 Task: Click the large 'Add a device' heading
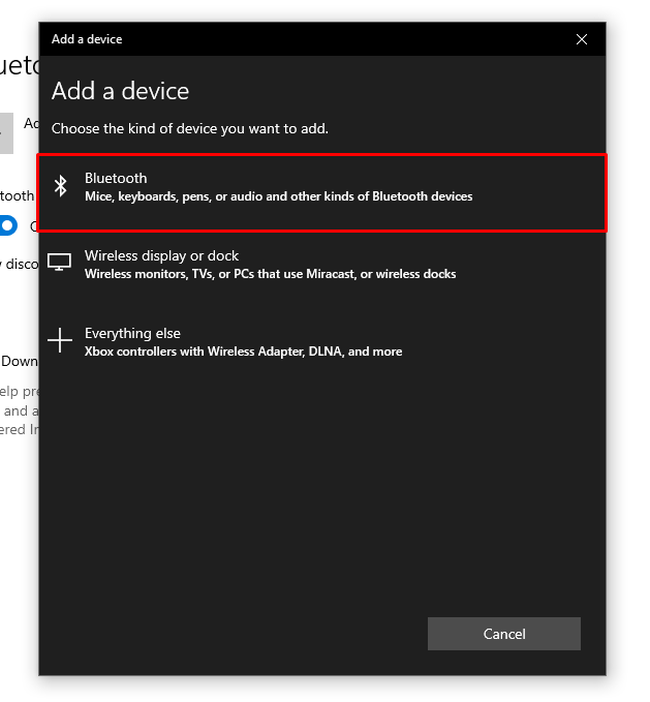click(120, 91)
